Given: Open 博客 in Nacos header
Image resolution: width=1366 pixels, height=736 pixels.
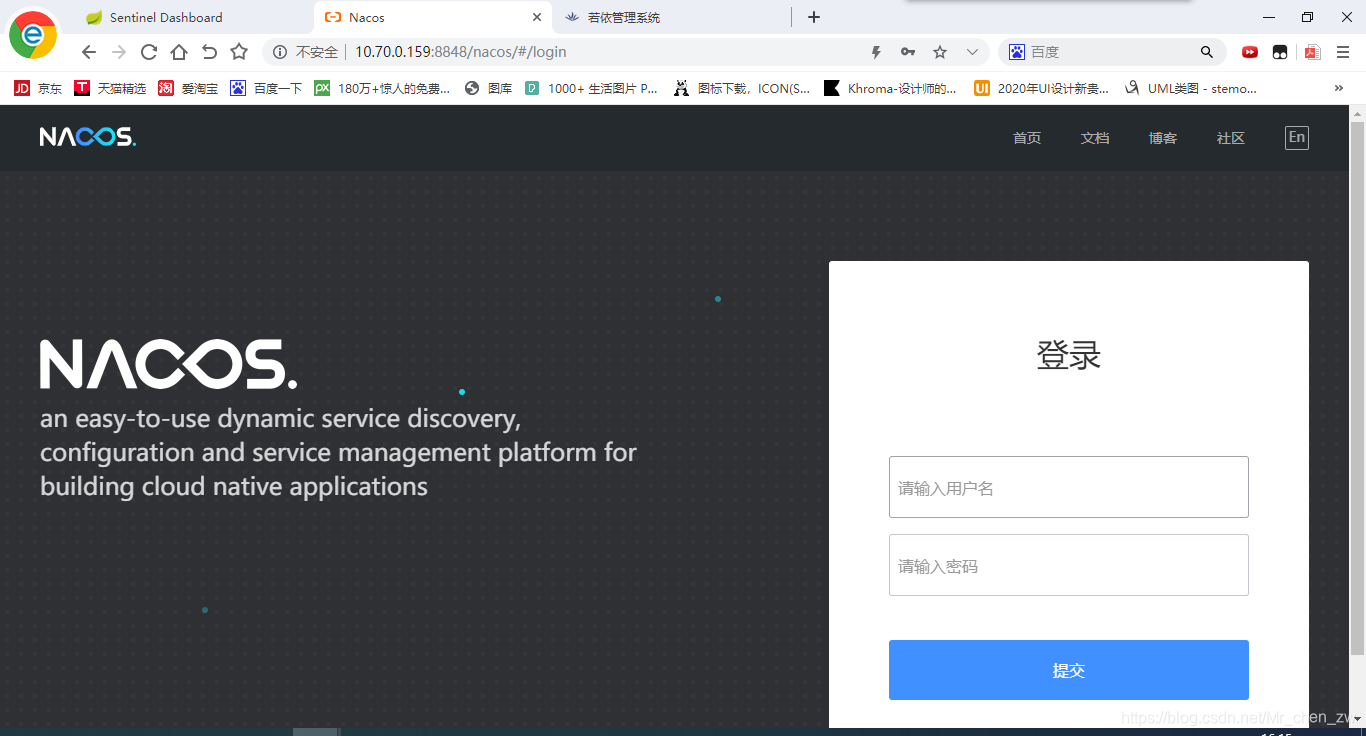Looking at the screenshot, I should tap(1163, 138).
